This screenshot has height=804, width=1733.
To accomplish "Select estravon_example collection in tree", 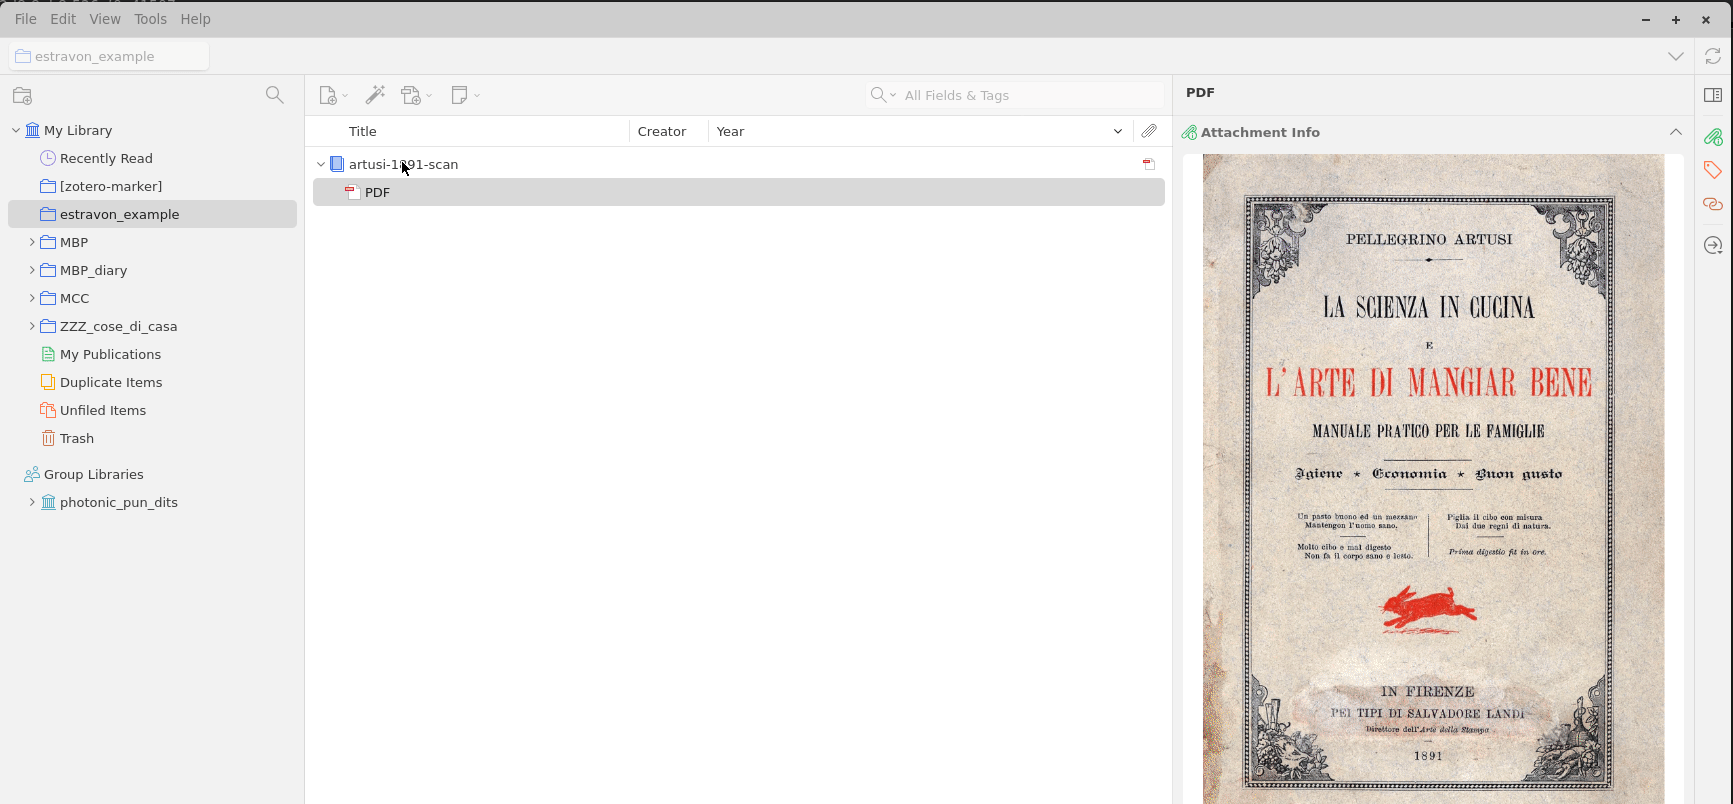I will coord(152,214).
